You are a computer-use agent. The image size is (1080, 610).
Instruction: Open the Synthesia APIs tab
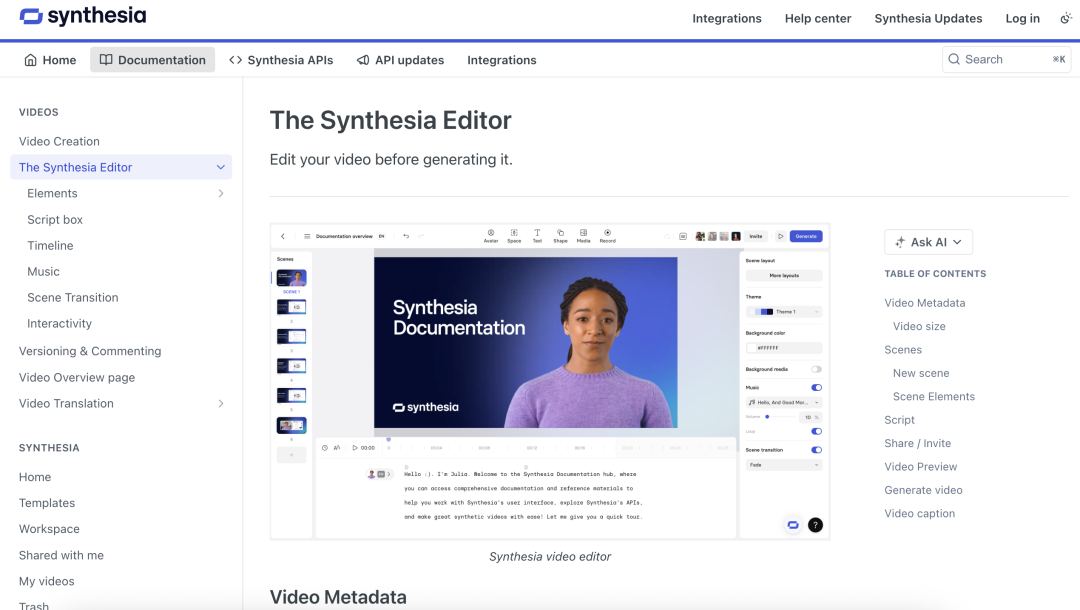(x=281, y=60)
